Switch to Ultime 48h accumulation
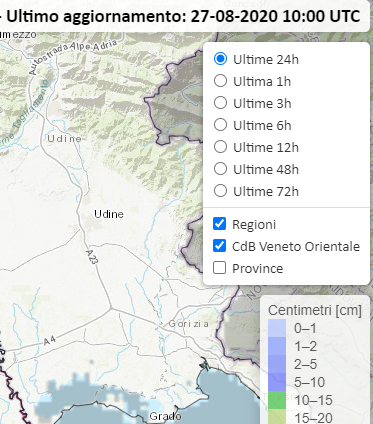This screenshot has height=424, width=373. 220,169
